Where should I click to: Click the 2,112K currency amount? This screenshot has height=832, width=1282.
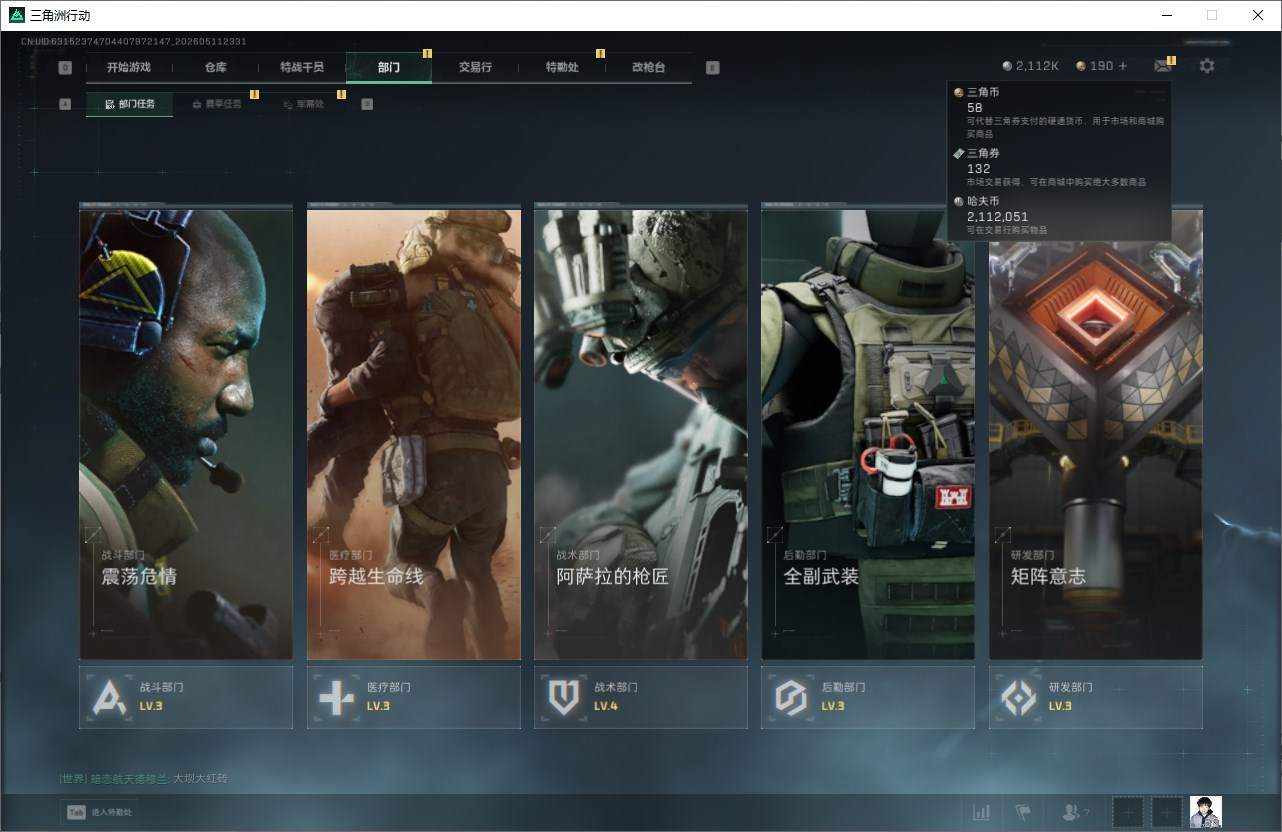point(1037,66)
